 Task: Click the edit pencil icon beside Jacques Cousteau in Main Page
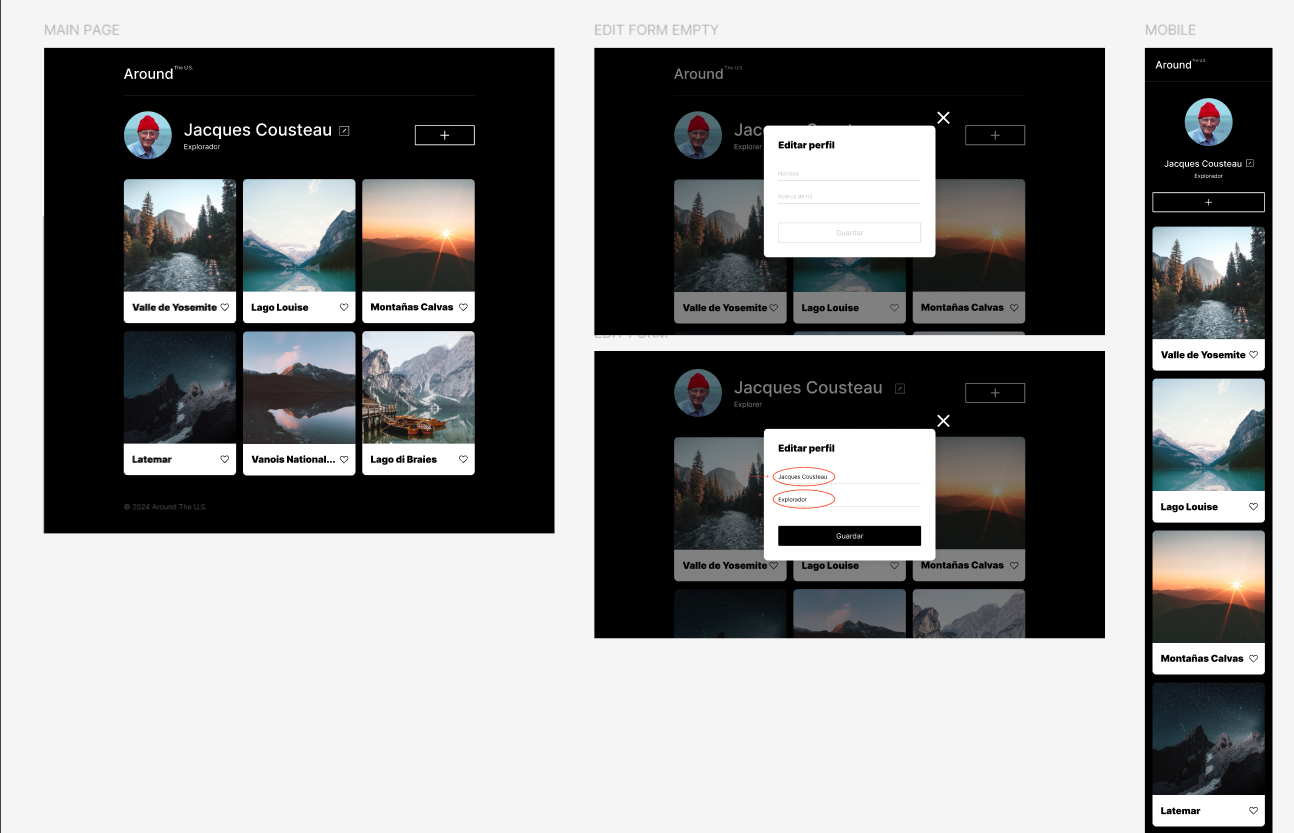coord(345,131)
